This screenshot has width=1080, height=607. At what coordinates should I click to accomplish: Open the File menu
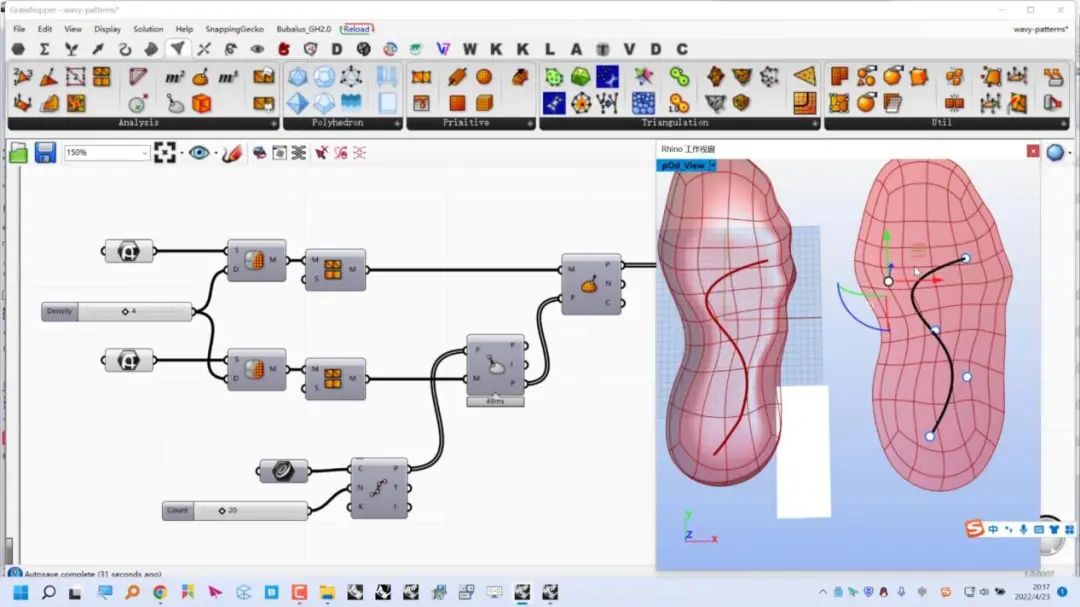pyautogui.click(x=19, y=29)
